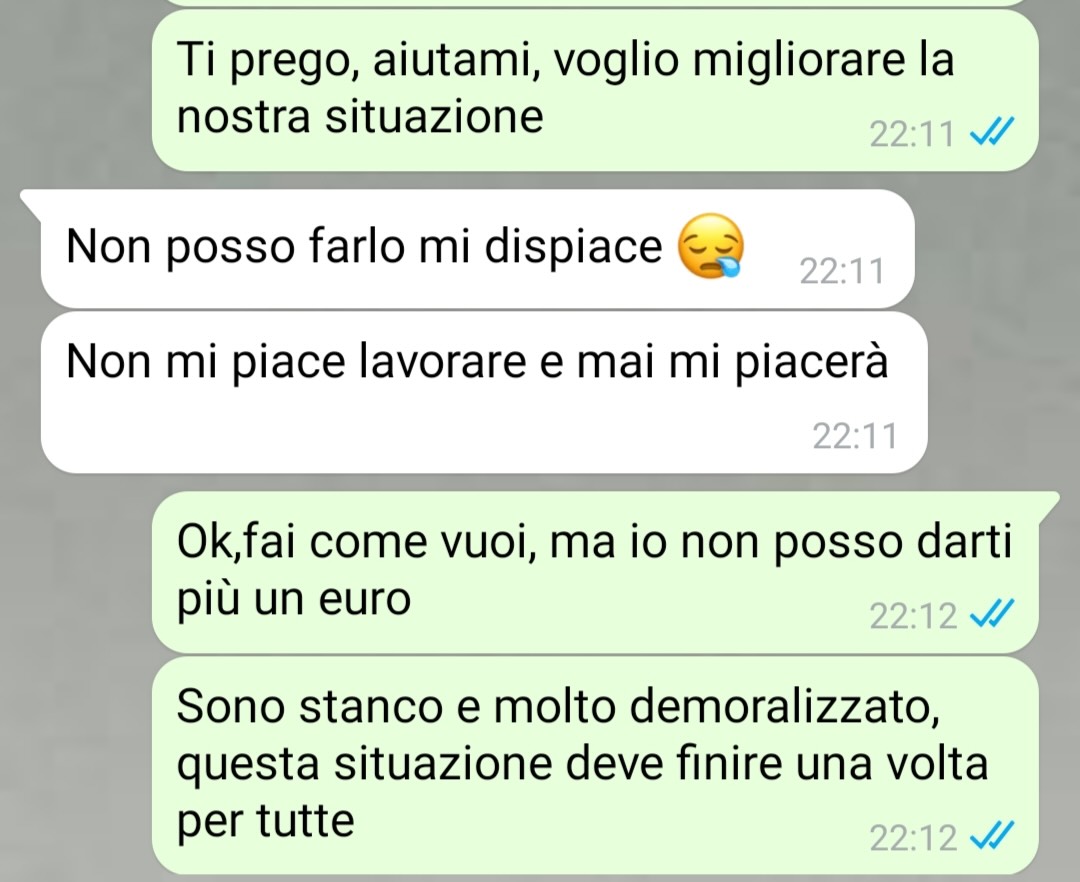
Task: Select the 'Non posso farlo mi dispiace' message
Action: coord(478,248)
